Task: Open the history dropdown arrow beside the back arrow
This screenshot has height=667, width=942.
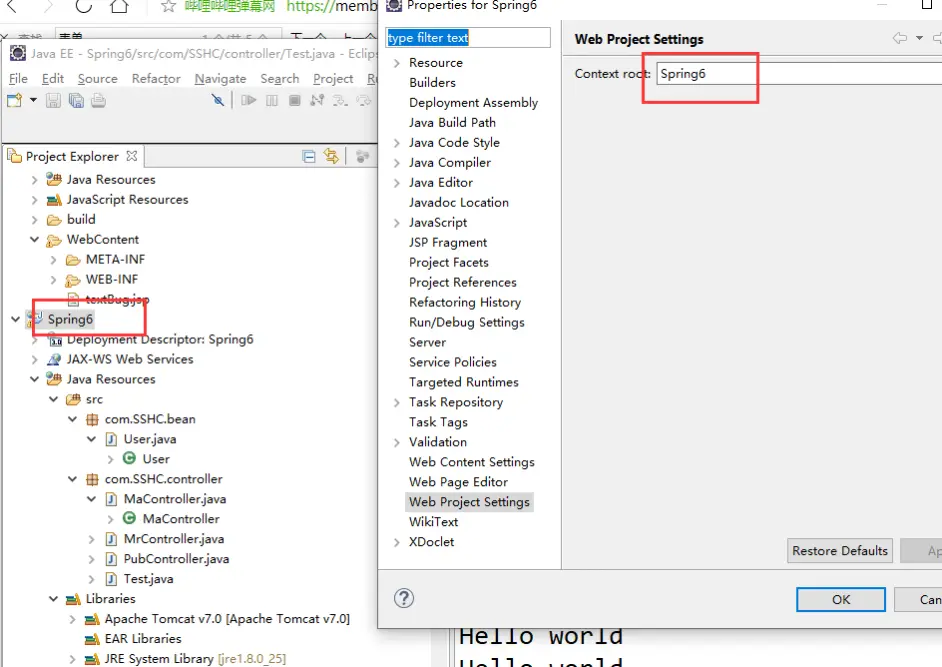Action: pos(919,38)
